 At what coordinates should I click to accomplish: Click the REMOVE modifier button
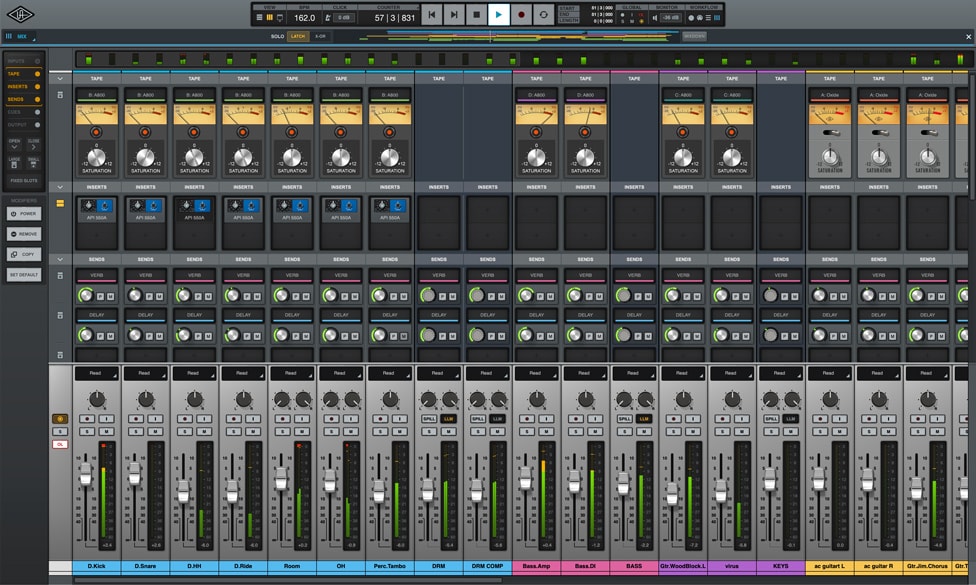click(24, 234)
